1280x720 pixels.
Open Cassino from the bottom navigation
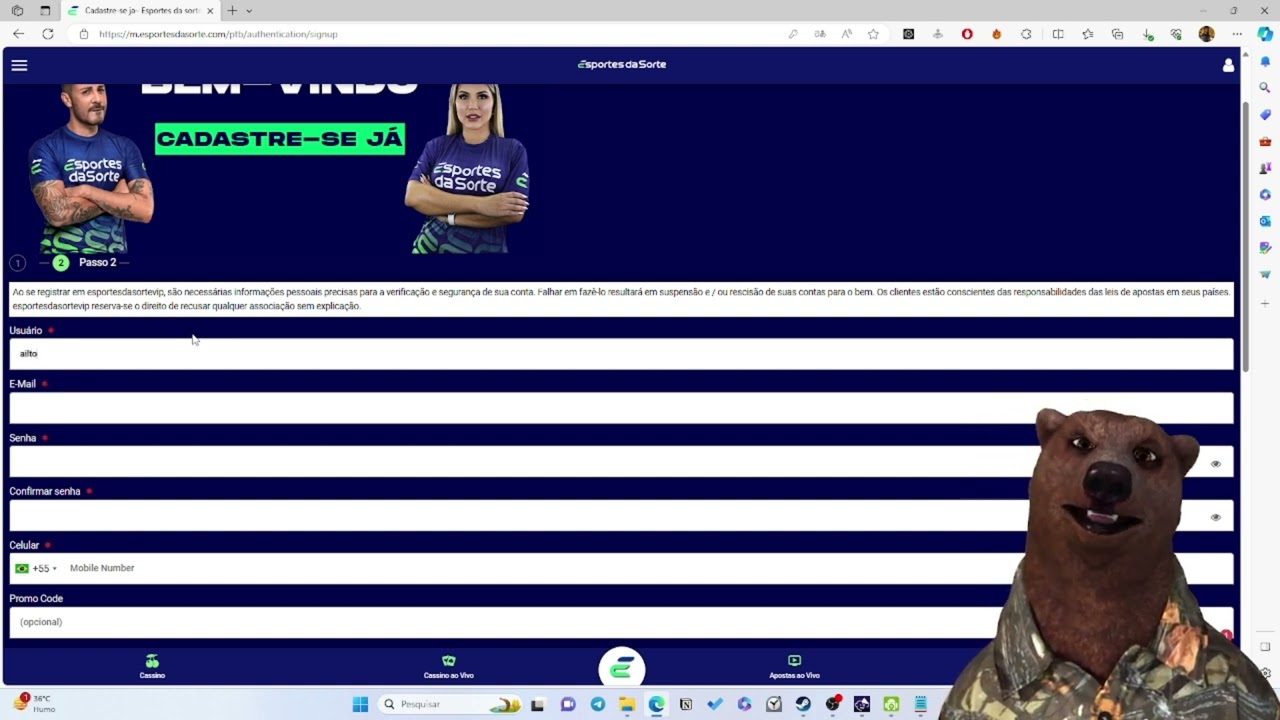(x=152, y=667)
